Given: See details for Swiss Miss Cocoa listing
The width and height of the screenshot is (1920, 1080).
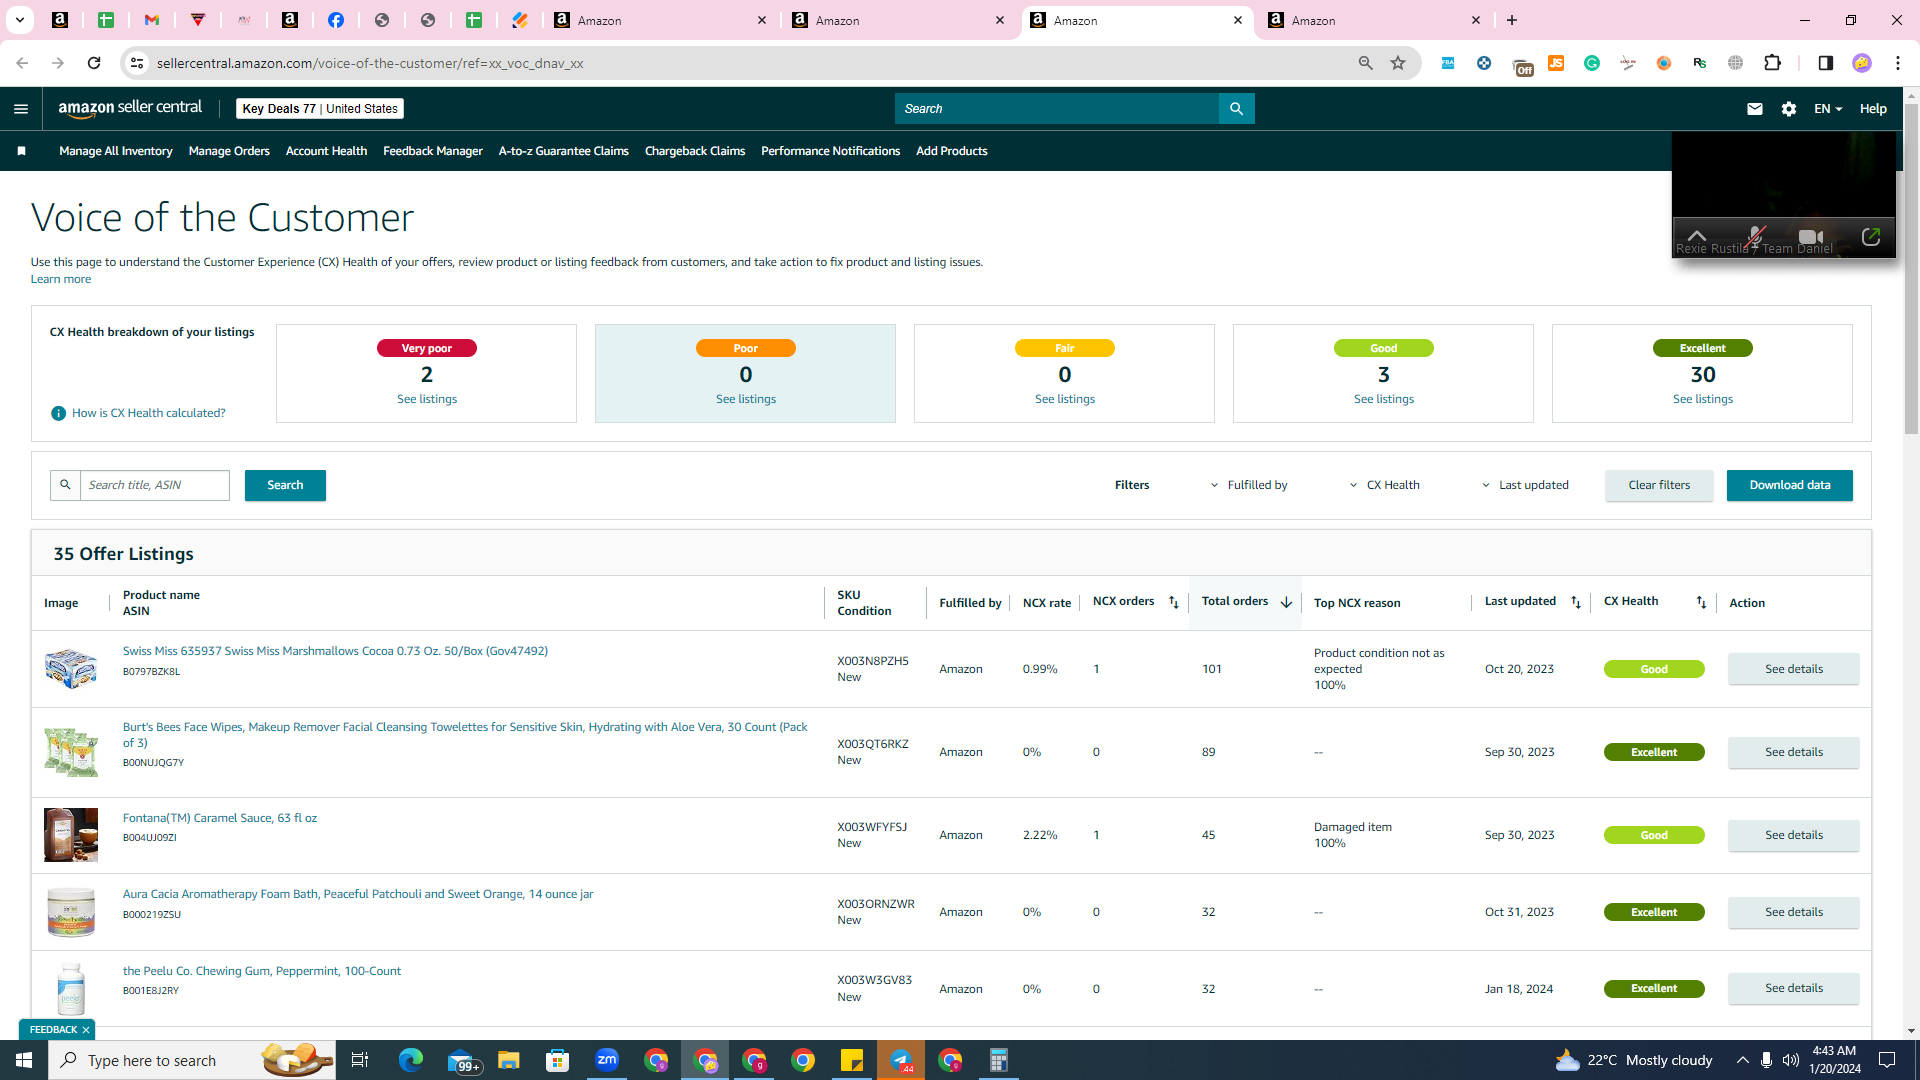Looking at the screenshot, I should pyautogui.click(x=1794, y=669).
